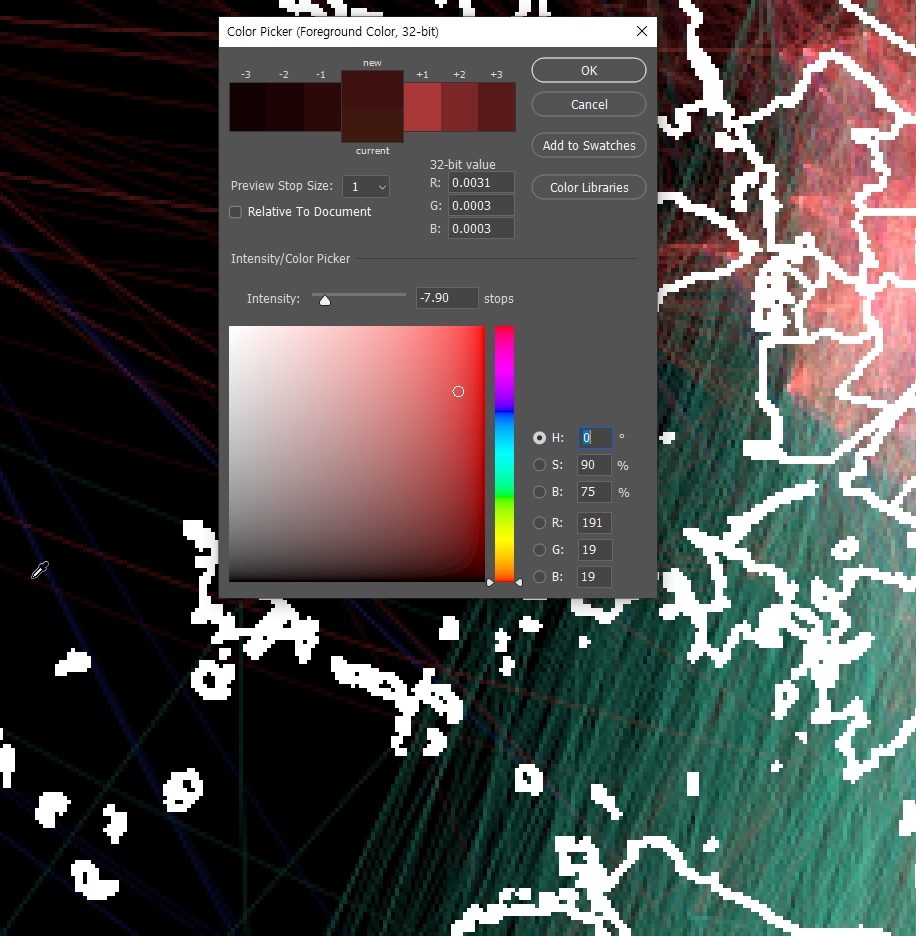Select the -1 stop preview swatch
Screen dimensions: 916x936
click(x=322, y=107)
